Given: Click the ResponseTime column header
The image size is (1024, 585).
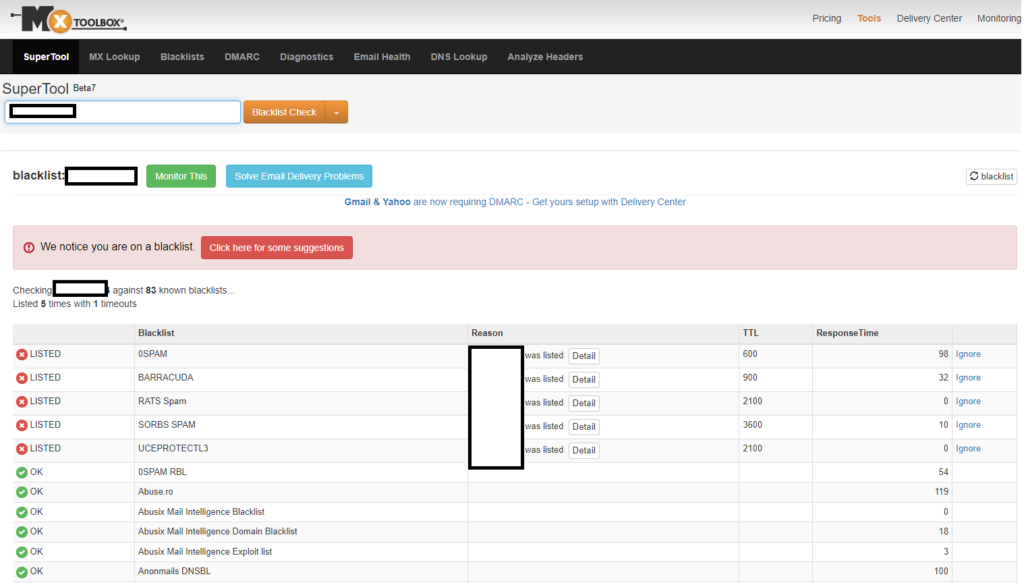Looking at the screenshot, I should [x=847, y=333].
